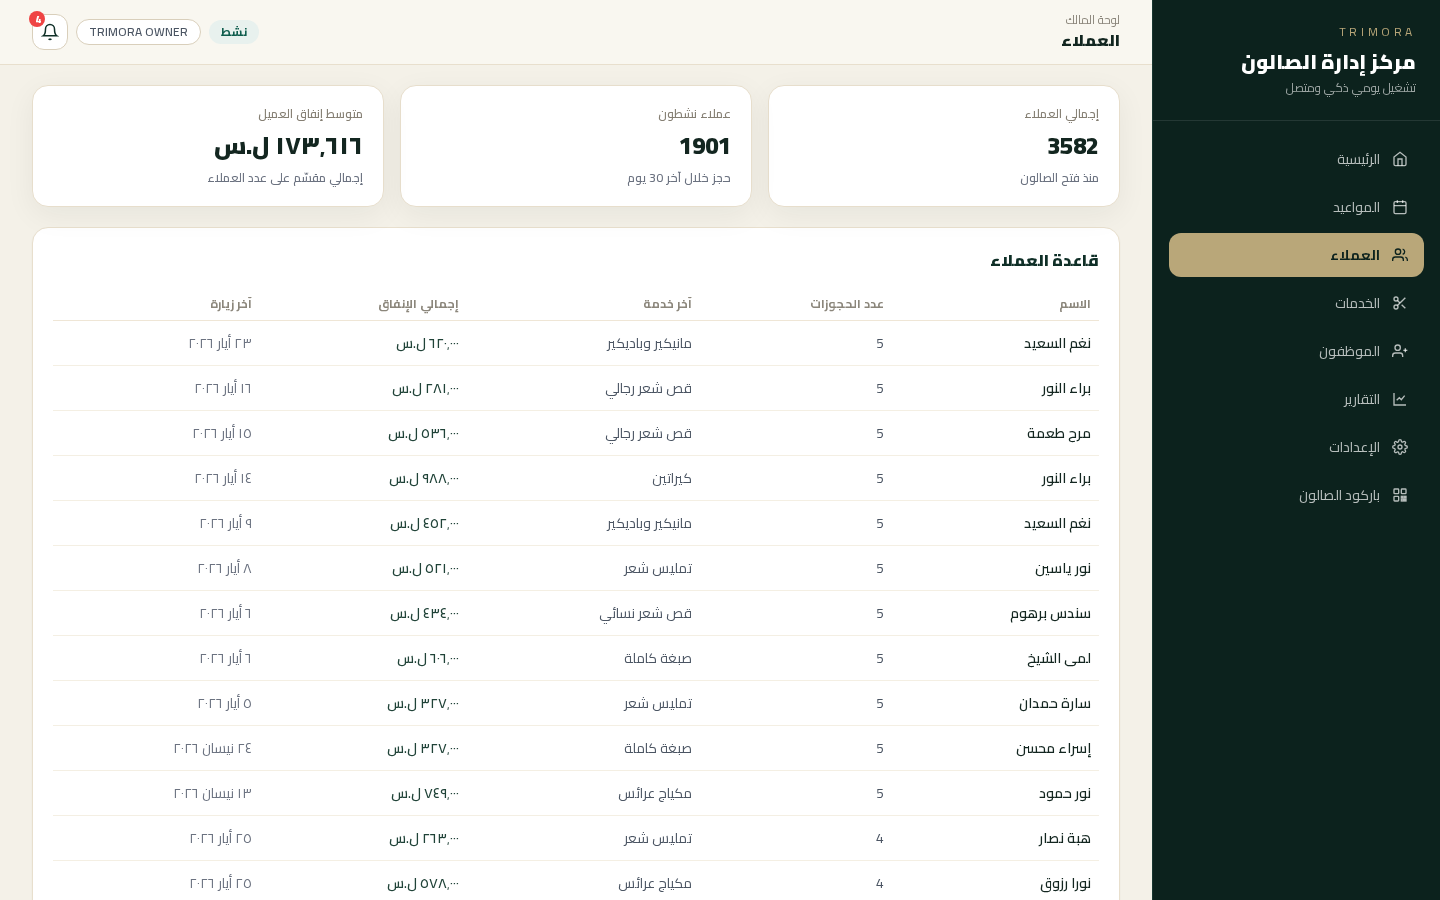Click customer name نور ياسين

tap(1063, 568)
